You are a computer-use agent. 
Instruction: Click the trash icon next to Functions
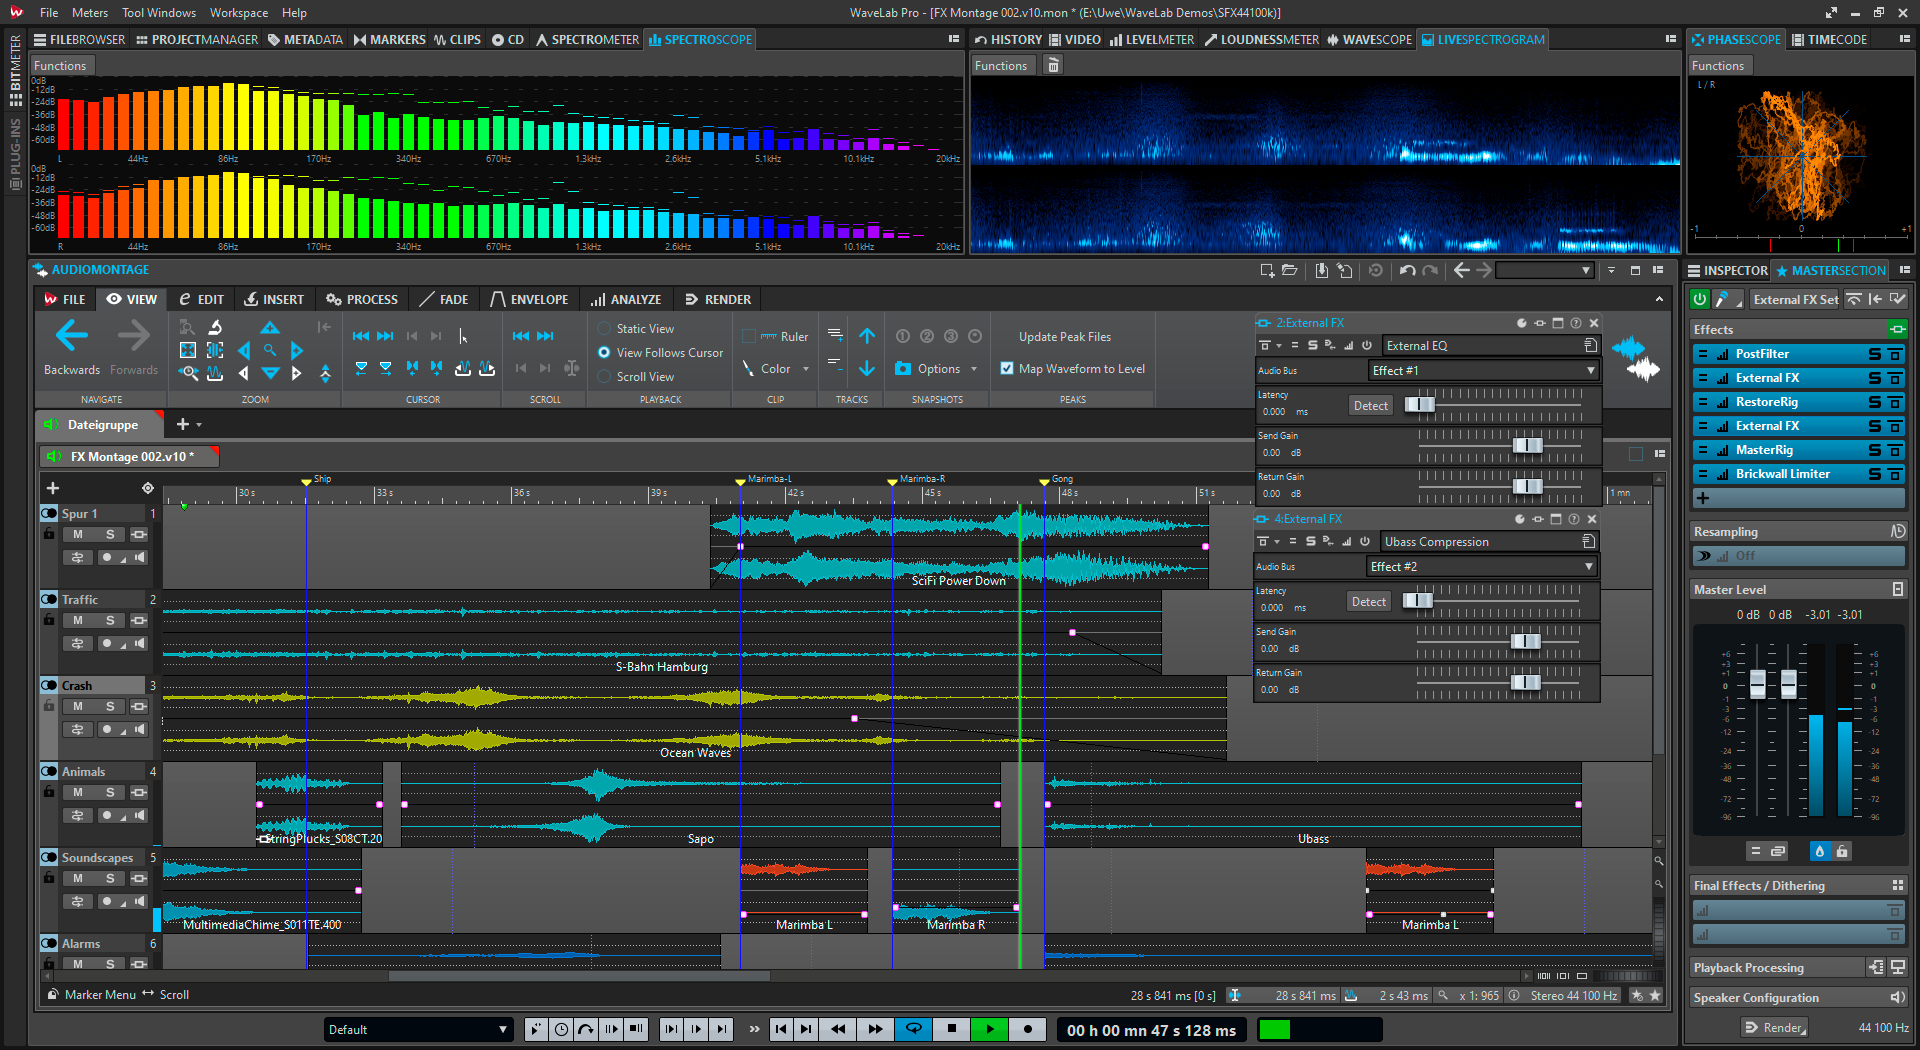coord(1053,64)
